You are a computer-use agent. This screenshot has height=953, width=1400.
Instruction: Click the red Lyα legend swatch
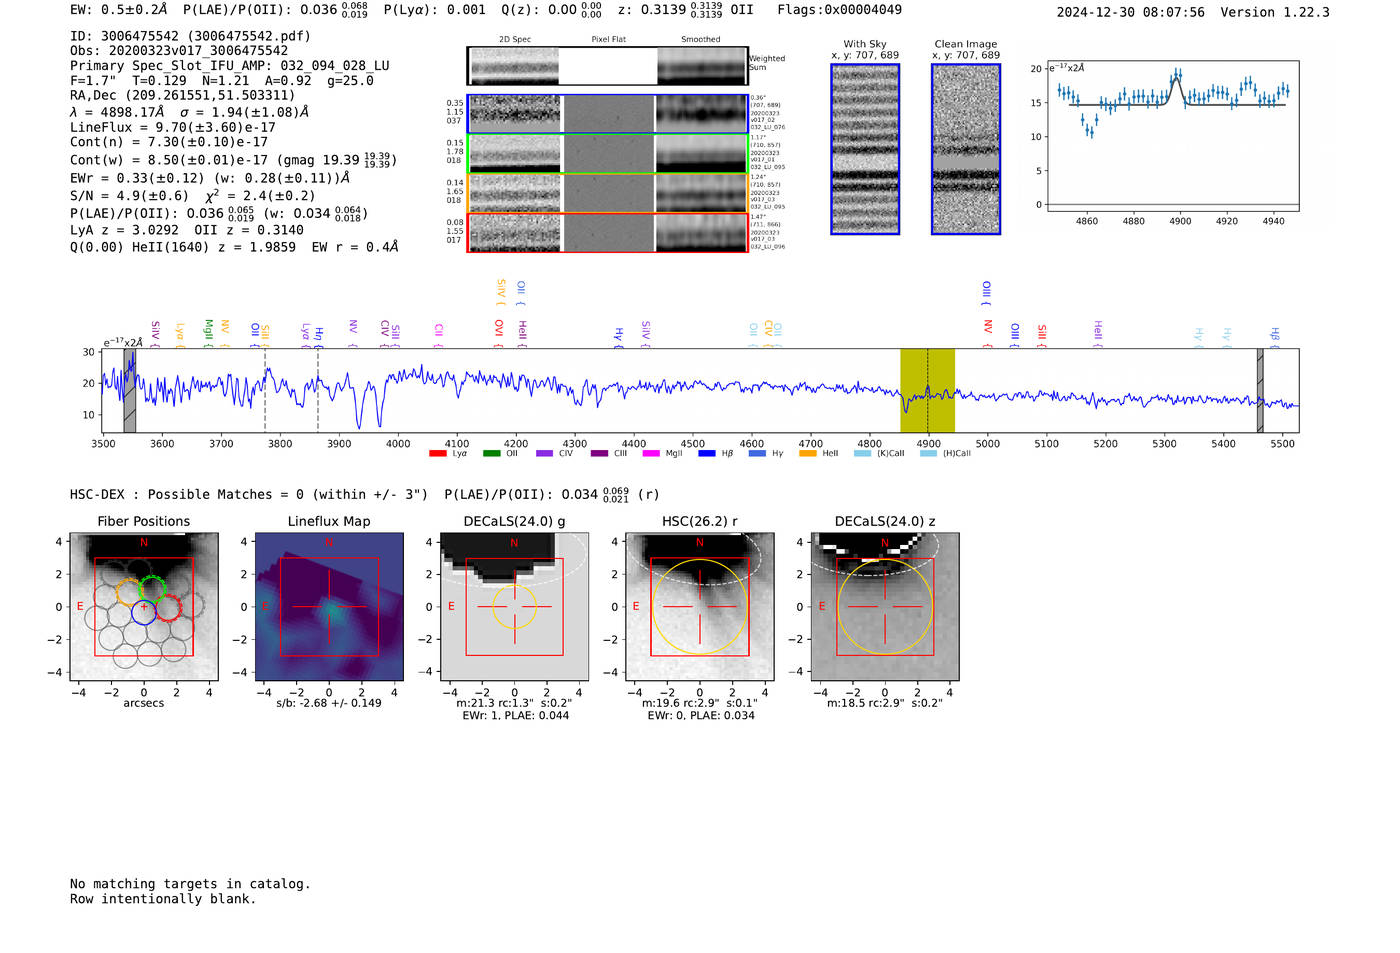point(437,454)
